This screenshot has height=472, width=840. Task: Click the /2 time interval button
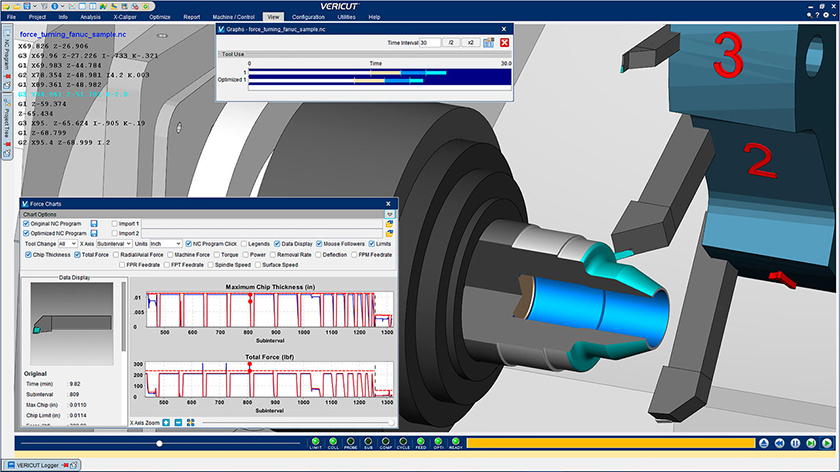[452, 42]
